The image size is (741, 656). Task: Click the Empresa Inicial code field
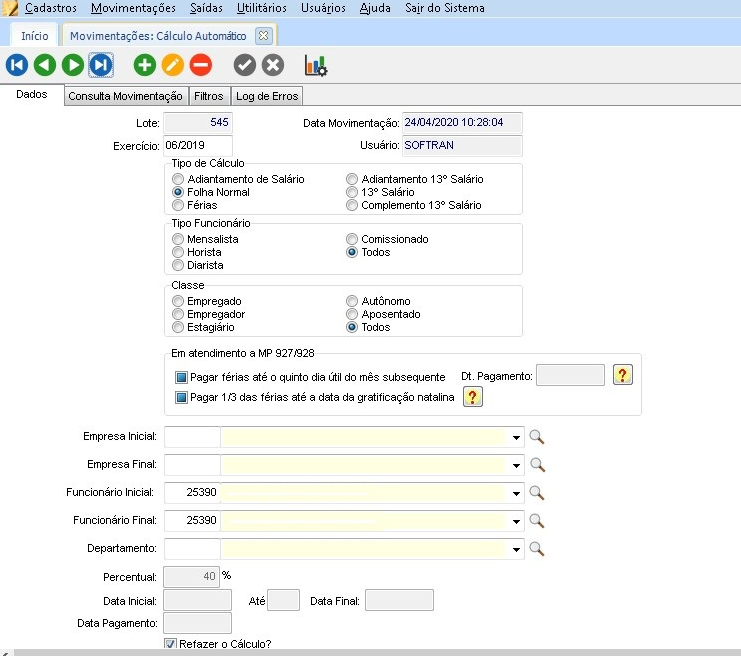tap(192, 437)
